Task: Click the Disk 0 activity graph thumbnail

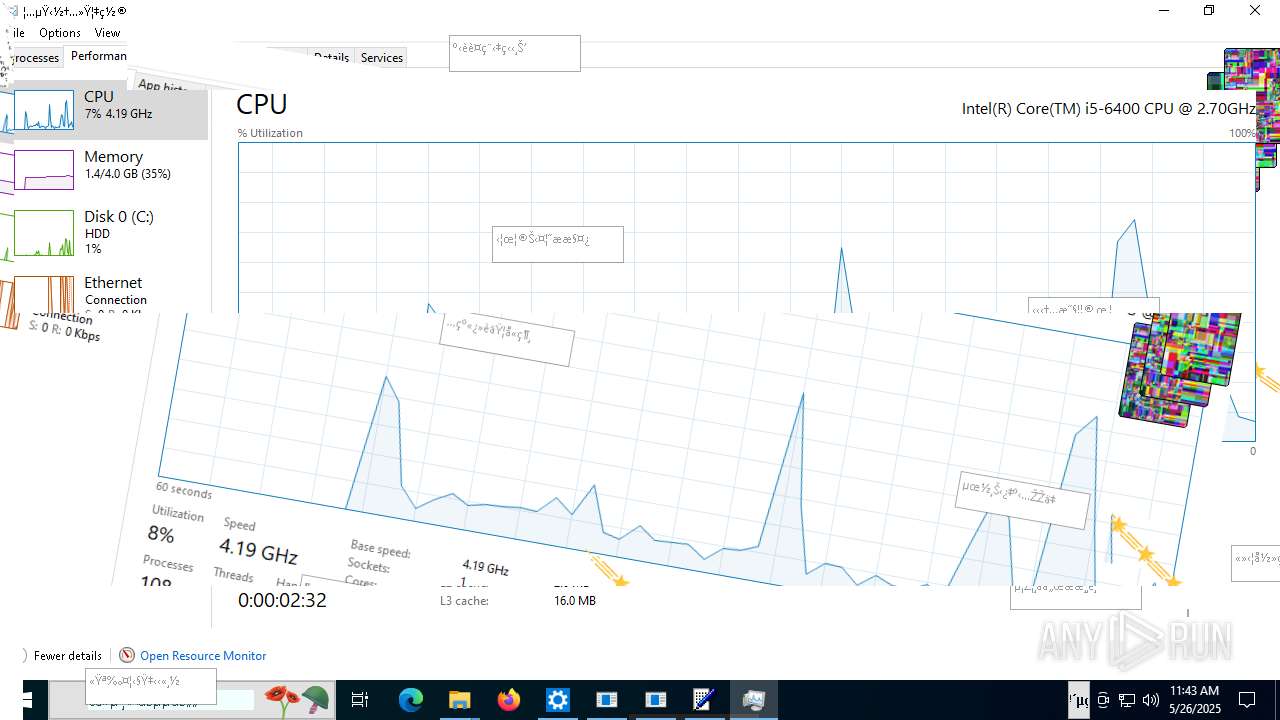Action: (43, 233)
